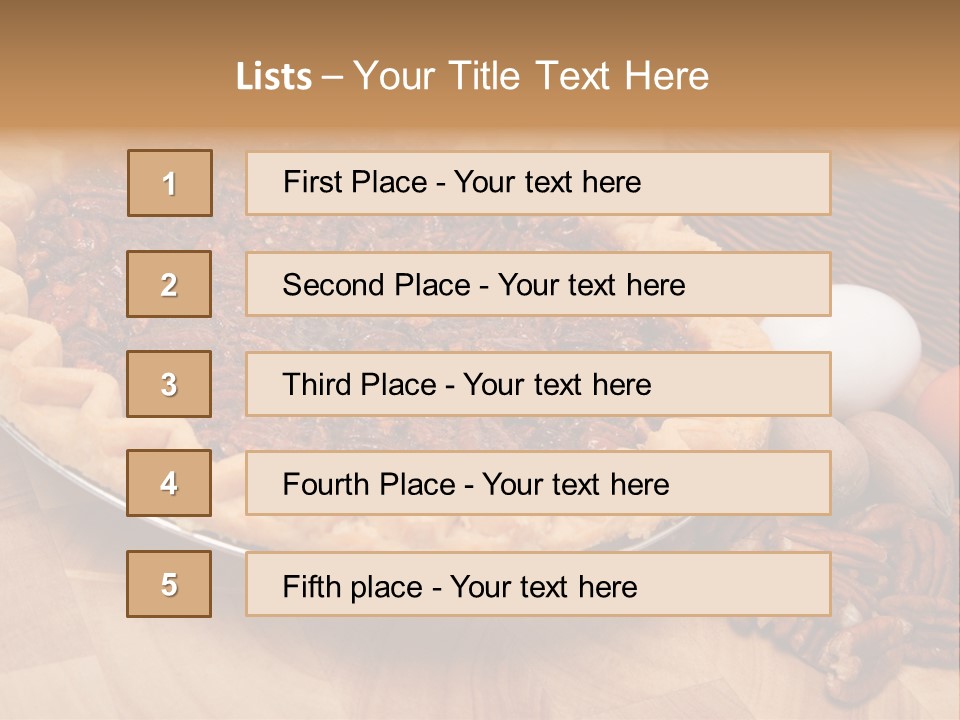Click the pecan nuts at bottom right
The width and height of the screenshot is (960, 720).
tap(880, 600)
